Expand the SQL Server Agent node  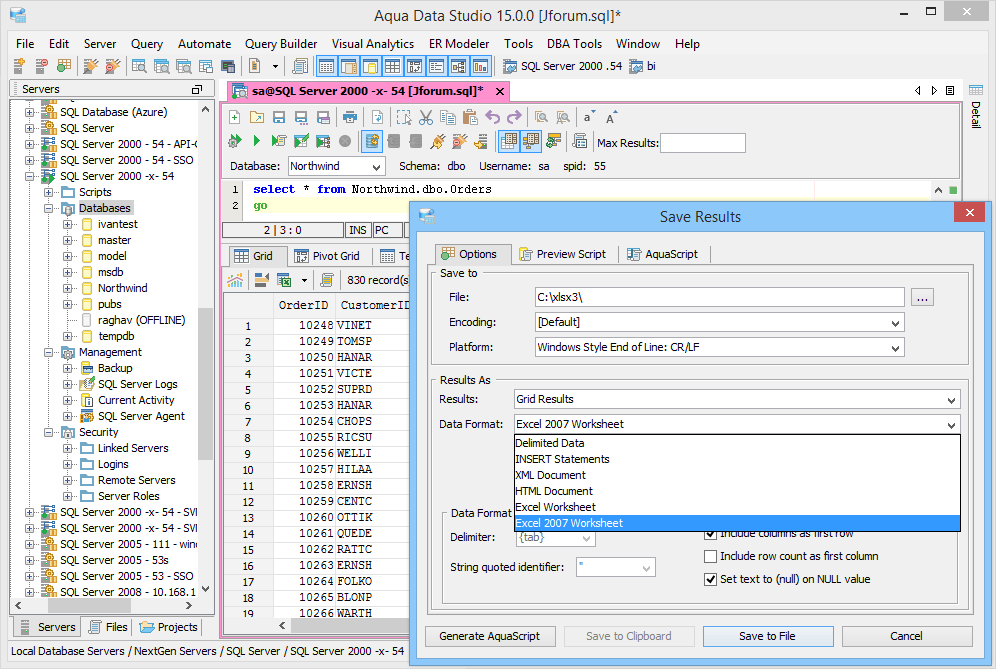click(67, 417)
